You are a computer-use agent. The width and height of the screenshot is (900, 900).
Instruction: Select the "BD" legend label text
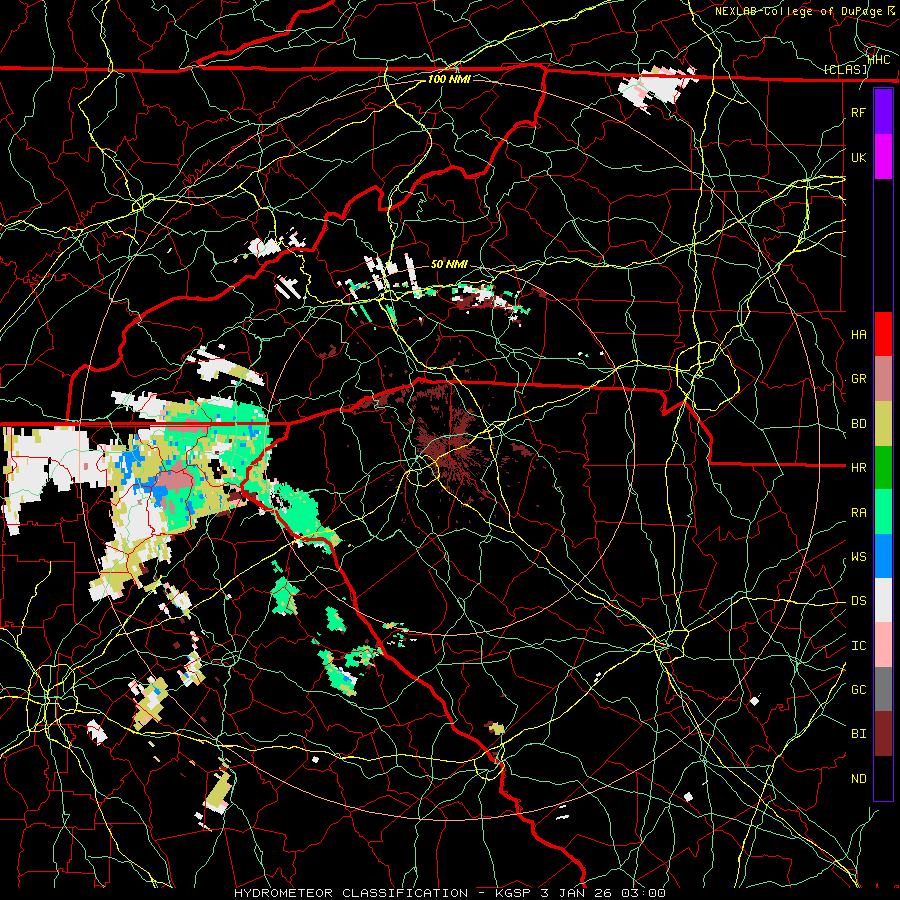859,424
